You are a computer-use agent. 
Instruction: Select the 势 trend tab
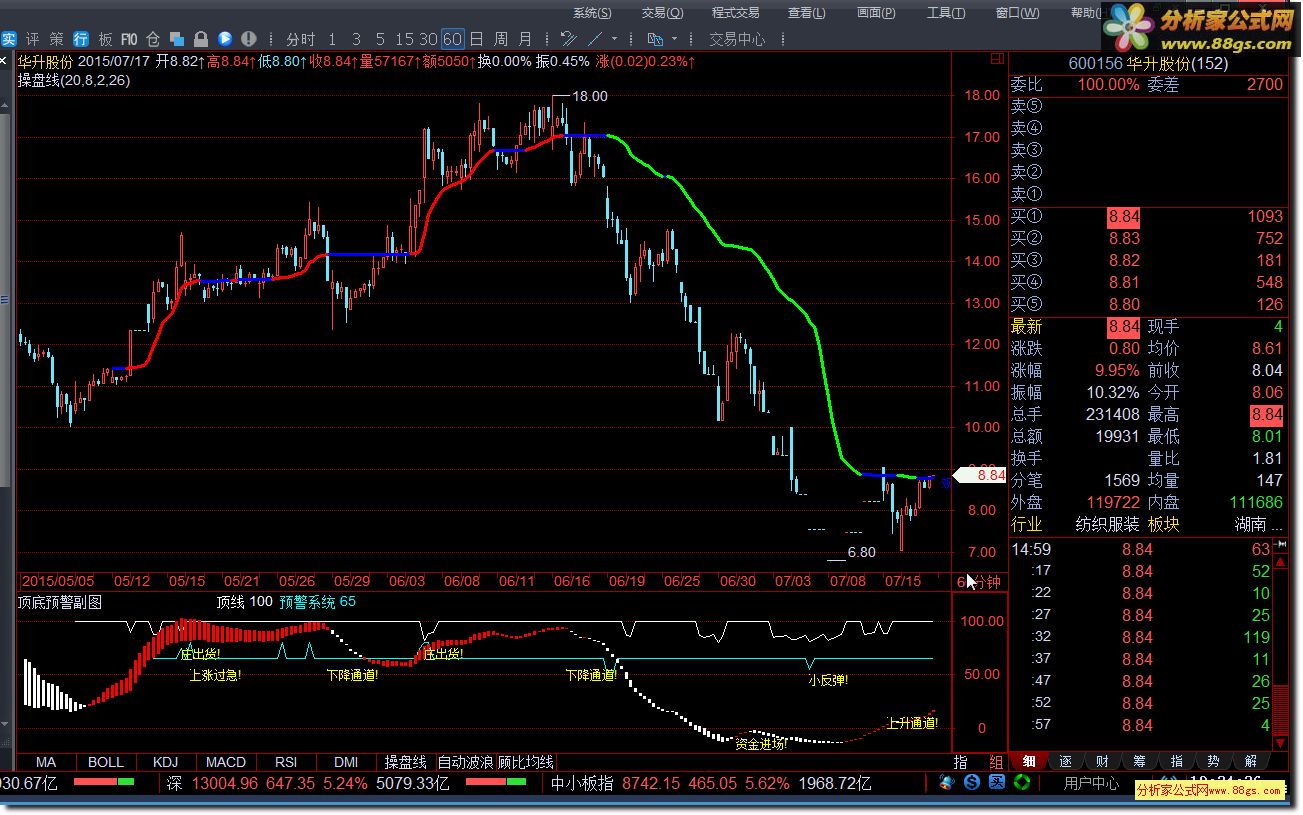pos(1213,762)
